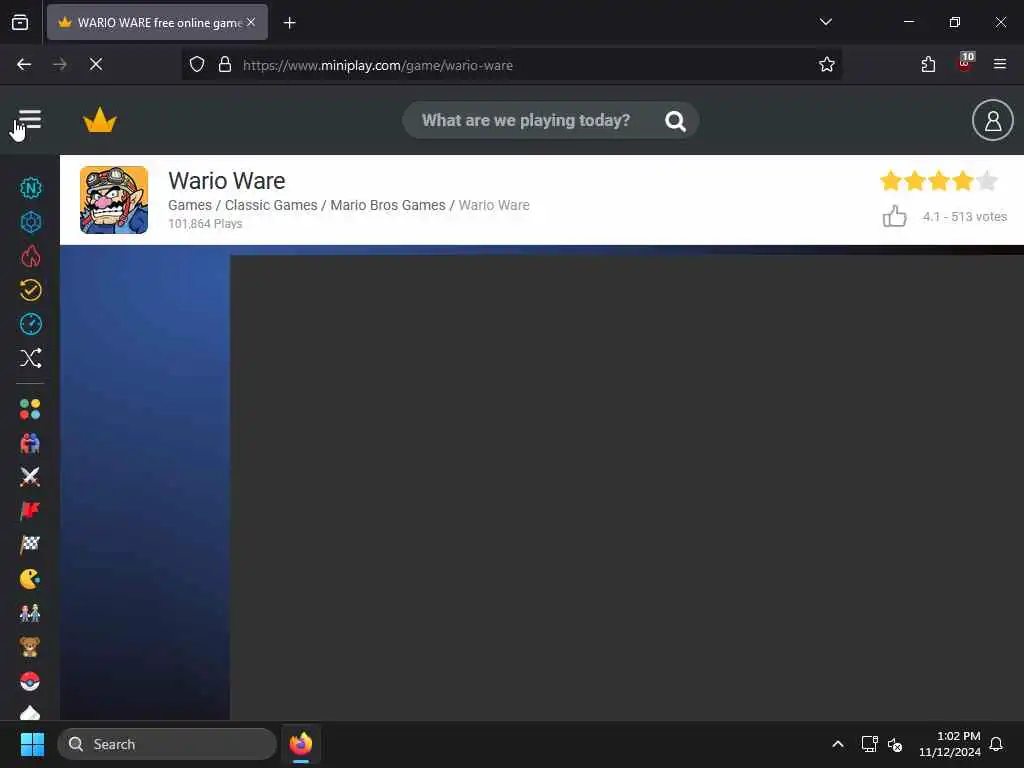Open the crossed swords sidebar icon
This screenshot has width=1024, height=768.
30,477
